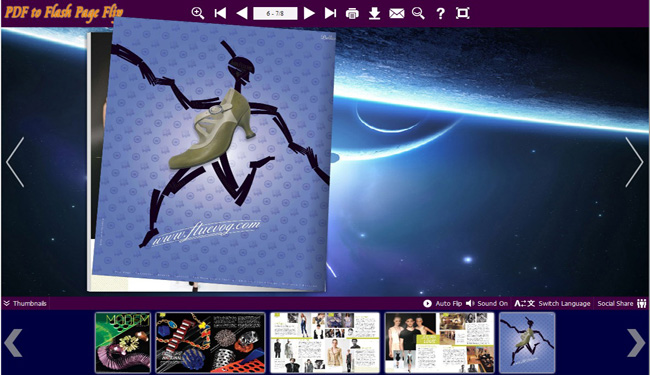
Task: Click the page number field showing 6-7/8
Action: pyautogui.click(x=275, y=13)
